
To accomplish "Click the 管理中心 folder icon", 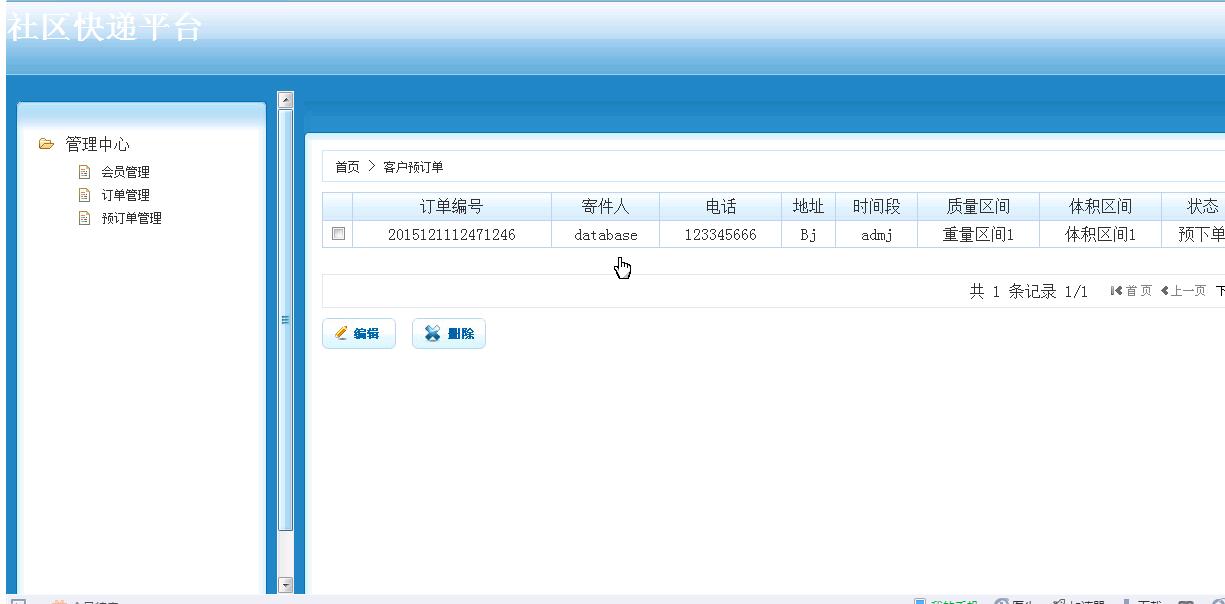I will click(x=46, y=144).
